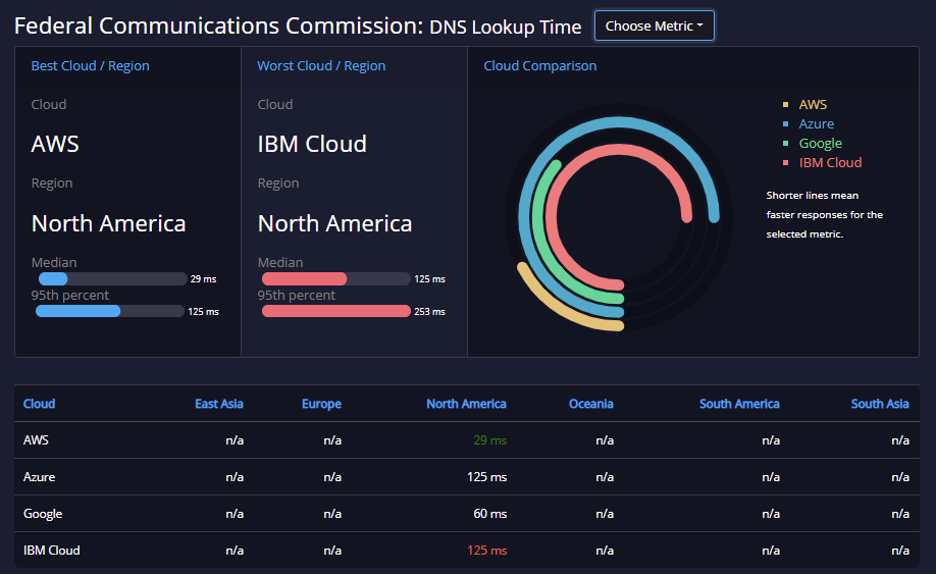Click the green Google arc in chart
The image size is (936, 574).
(537, 218)
